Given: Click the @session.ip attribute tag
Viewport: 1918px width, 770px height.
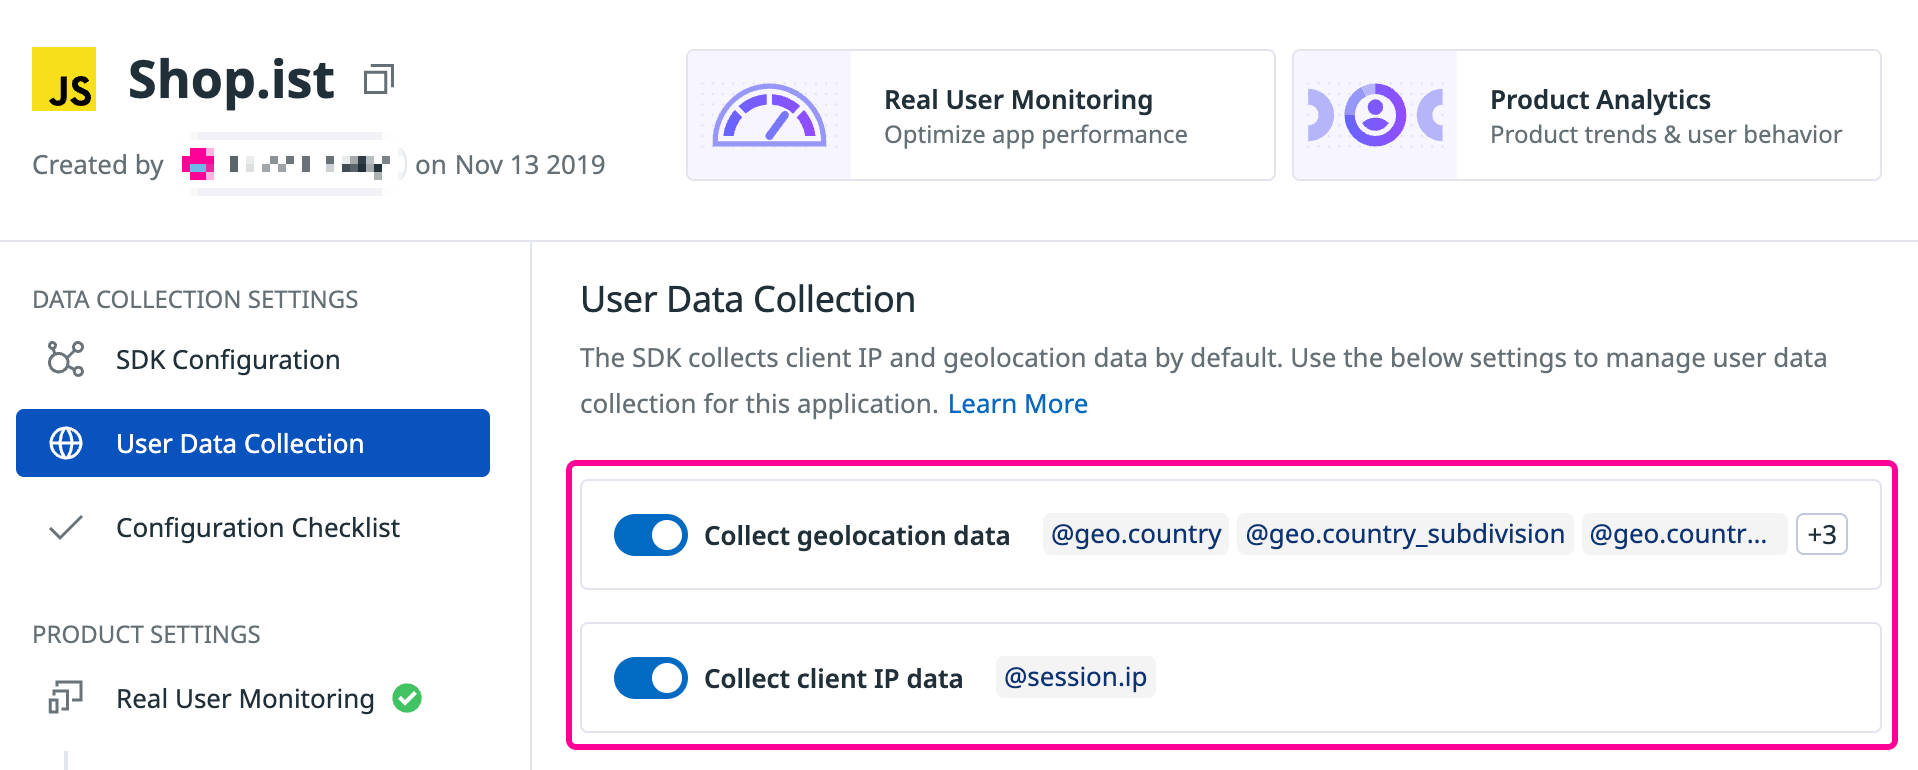Looking at the screenshot, I should [1075, 678].
